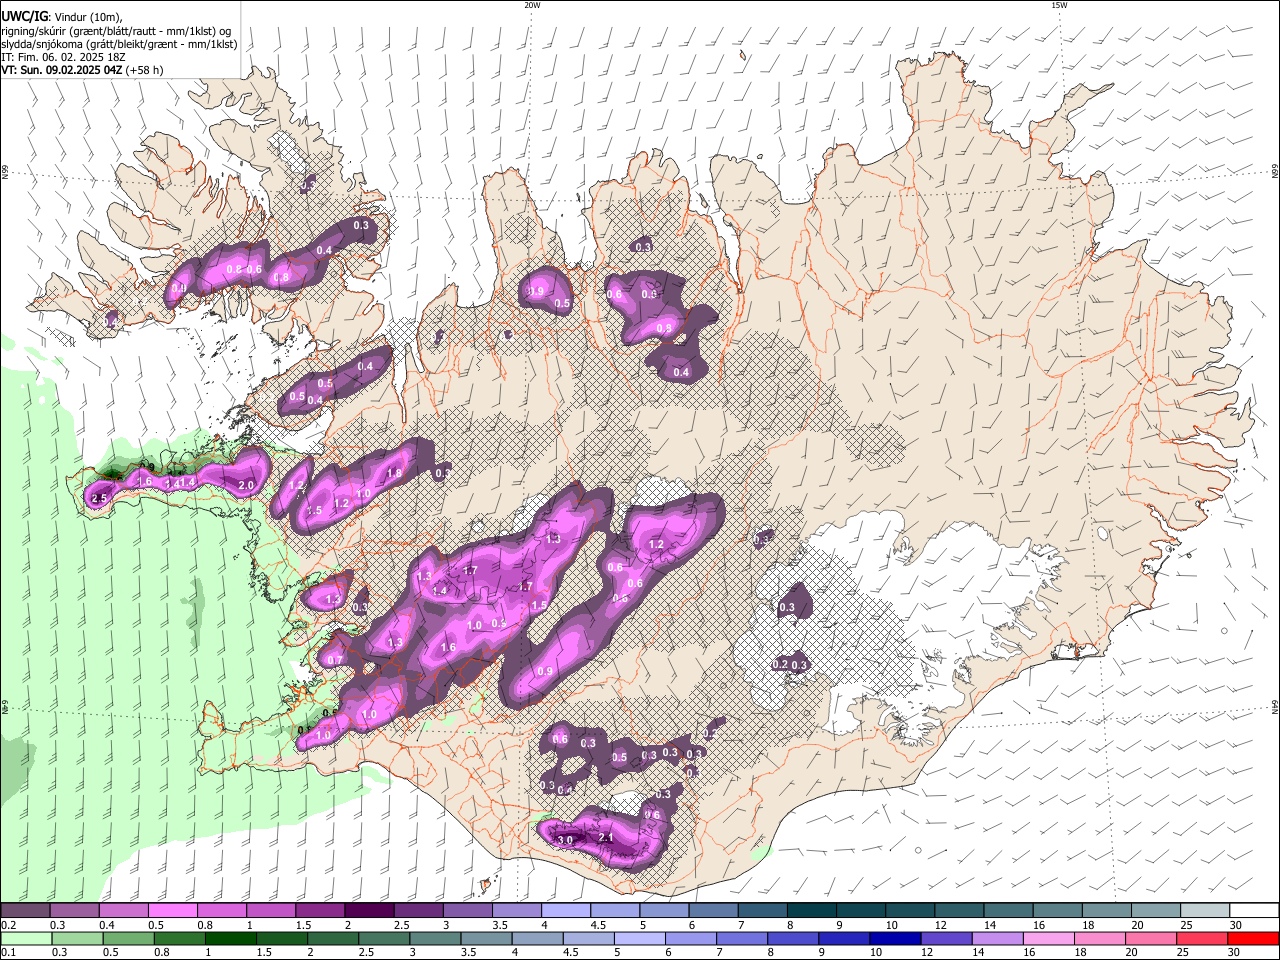Click the bright pink 0.5 snow-scale swatch
This screenshot has height=960, width=1280.
[173, 911]
